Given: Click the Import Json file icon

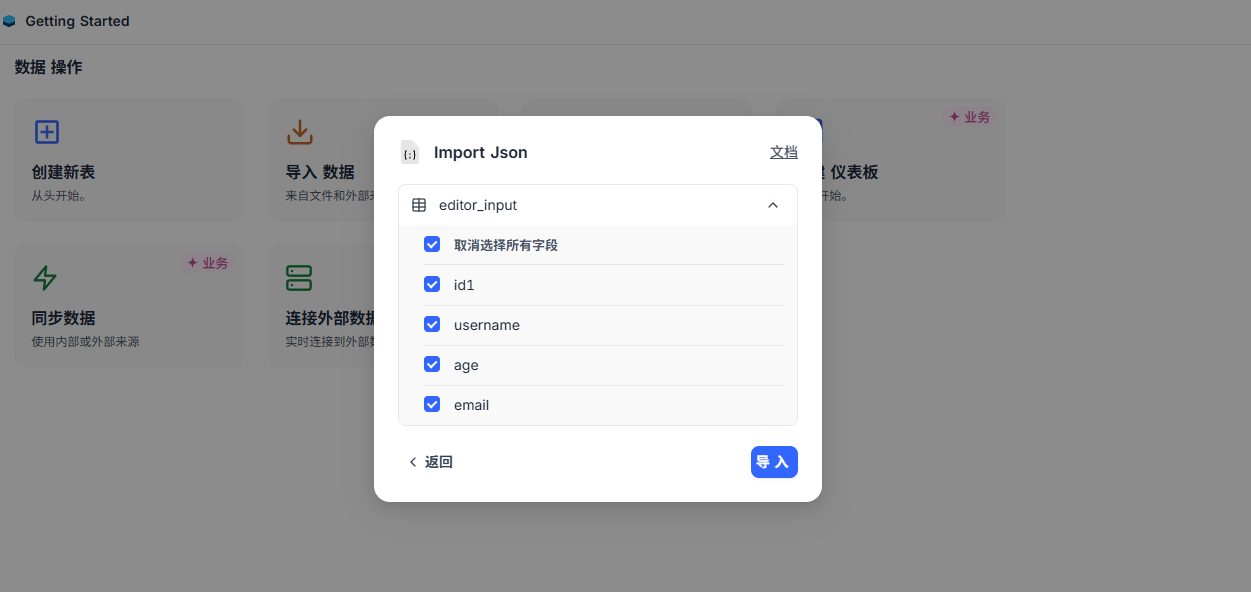Looking at the screenshot, I should click(409, 152).
